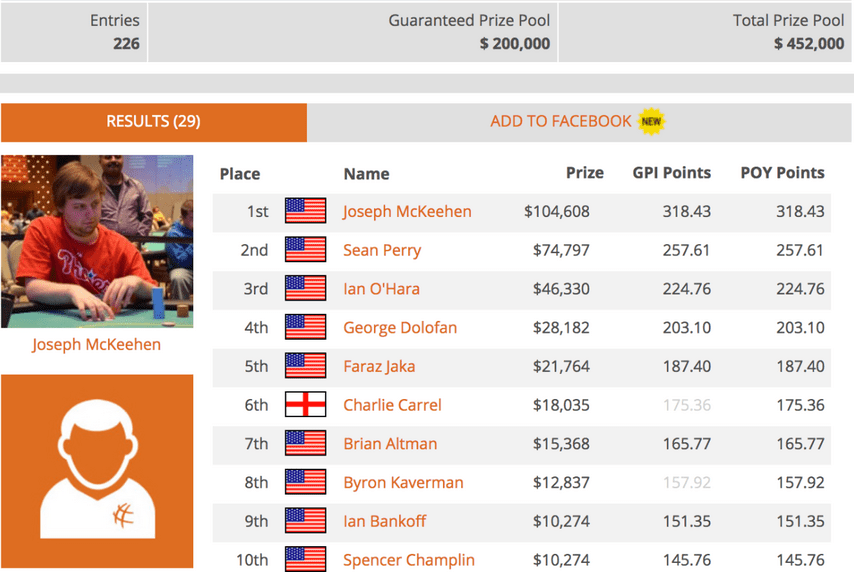Click the US flag beside Joseph McKeehen
This screenshot has height=572, width=854.
pyautogui.click(x=306, y=211)
